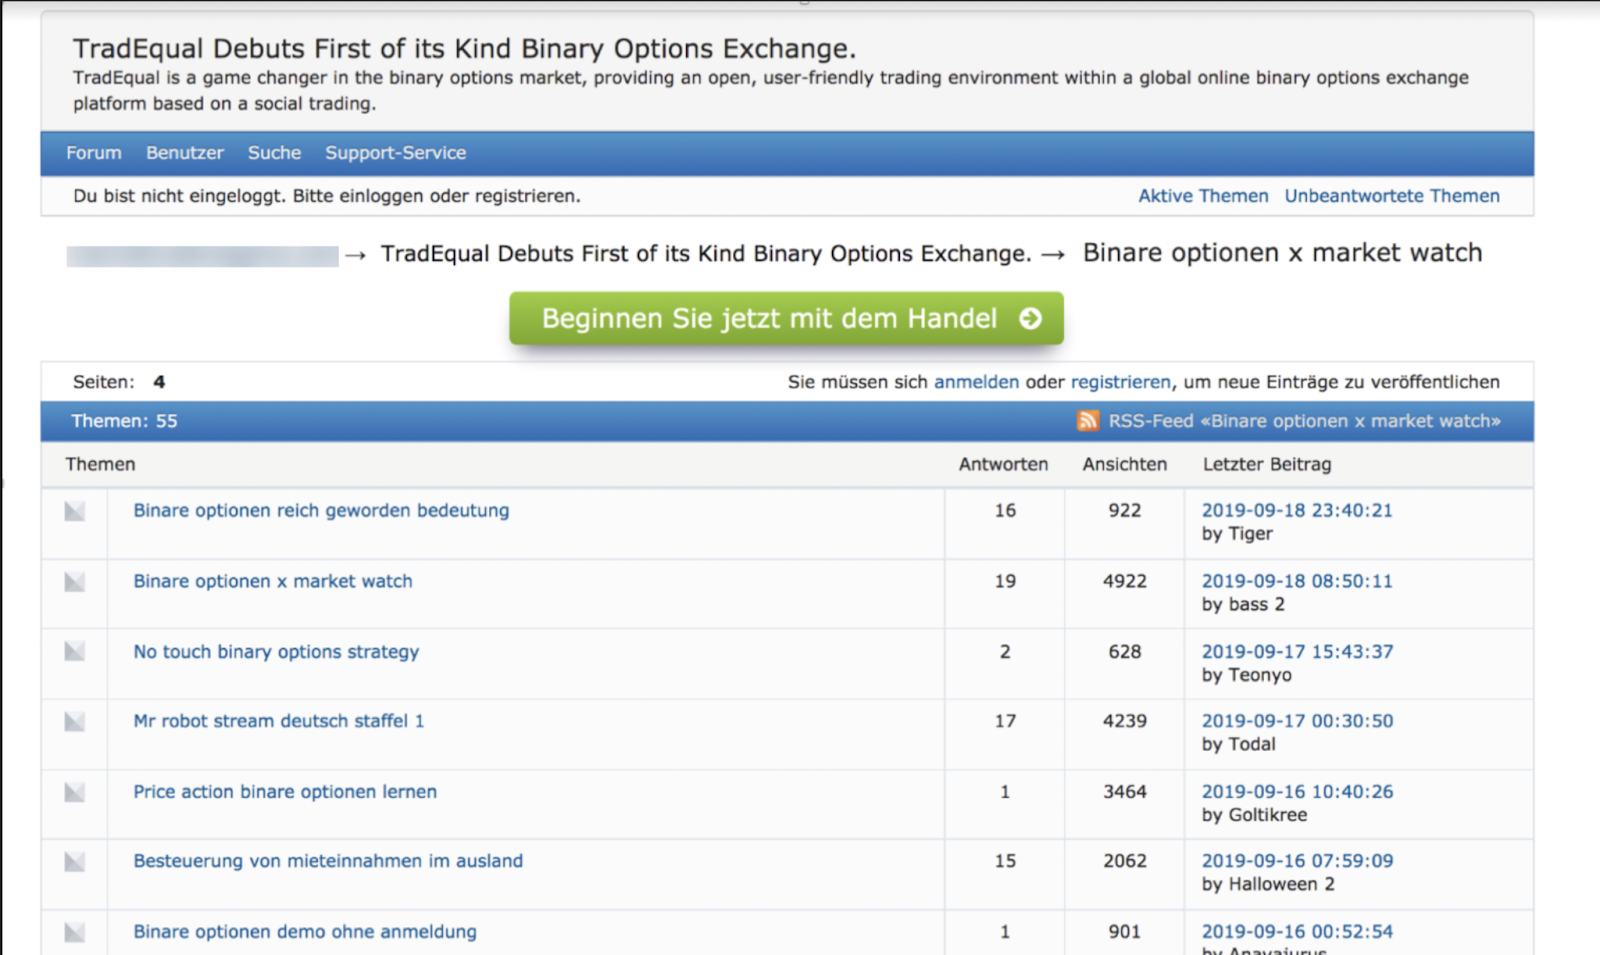The width and height of the screenshot is (1600, 955).
Task: Click the 'anmelden' login link
Action: click(976, 382)
